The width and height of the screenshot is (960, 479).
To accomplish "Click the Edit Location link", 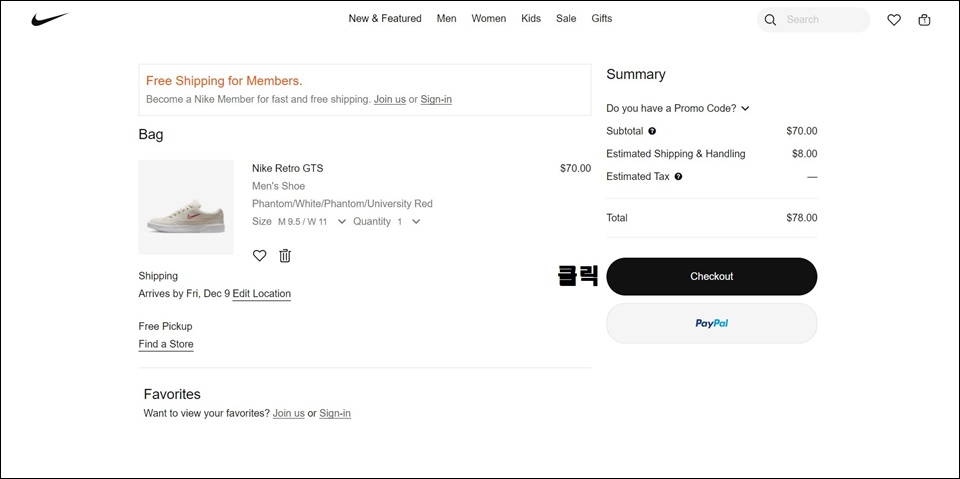I will tap(261, 293).
